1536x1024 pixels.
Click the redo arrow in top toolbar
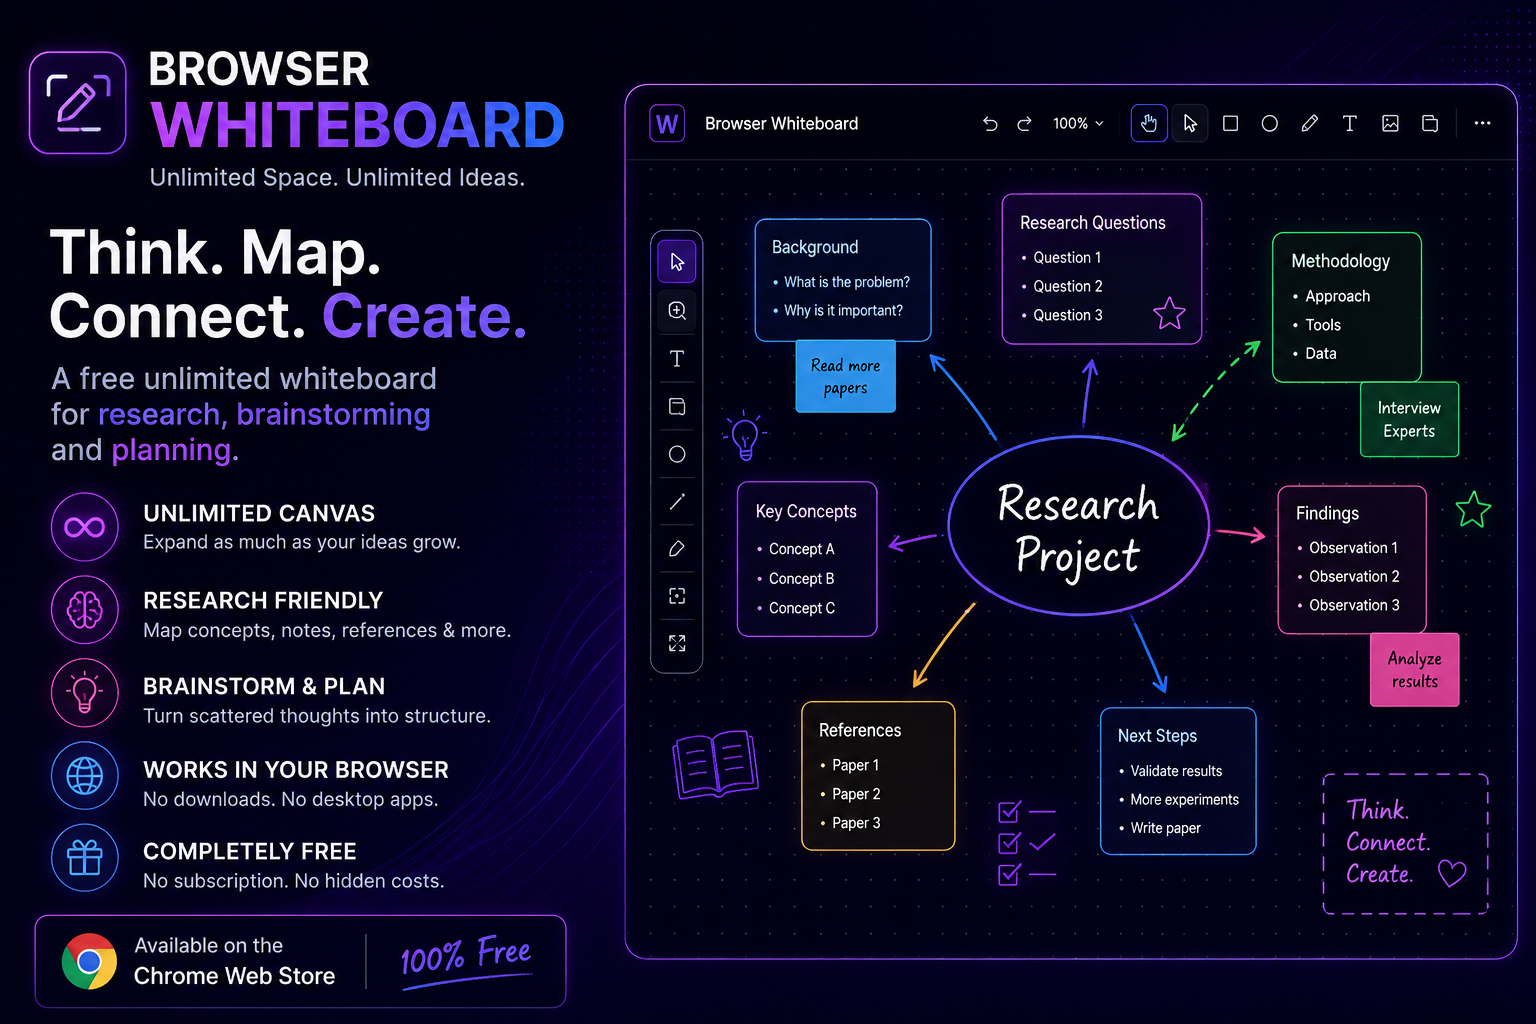[x=1024, y=124]
